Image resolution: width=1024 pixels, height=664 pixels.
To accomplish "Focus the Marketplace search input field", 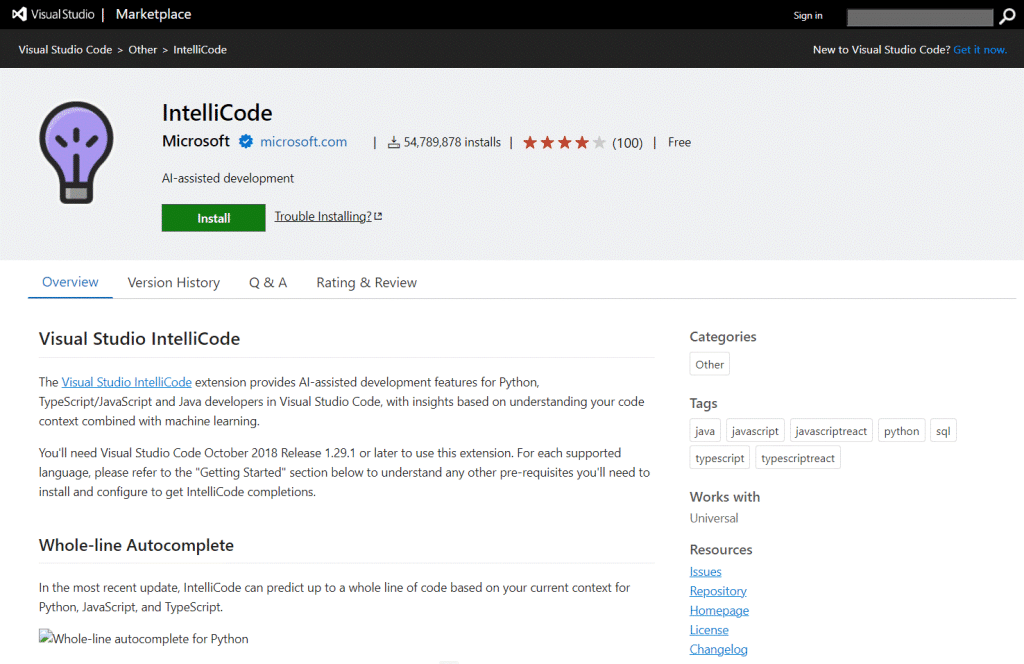I will (920, 18).
